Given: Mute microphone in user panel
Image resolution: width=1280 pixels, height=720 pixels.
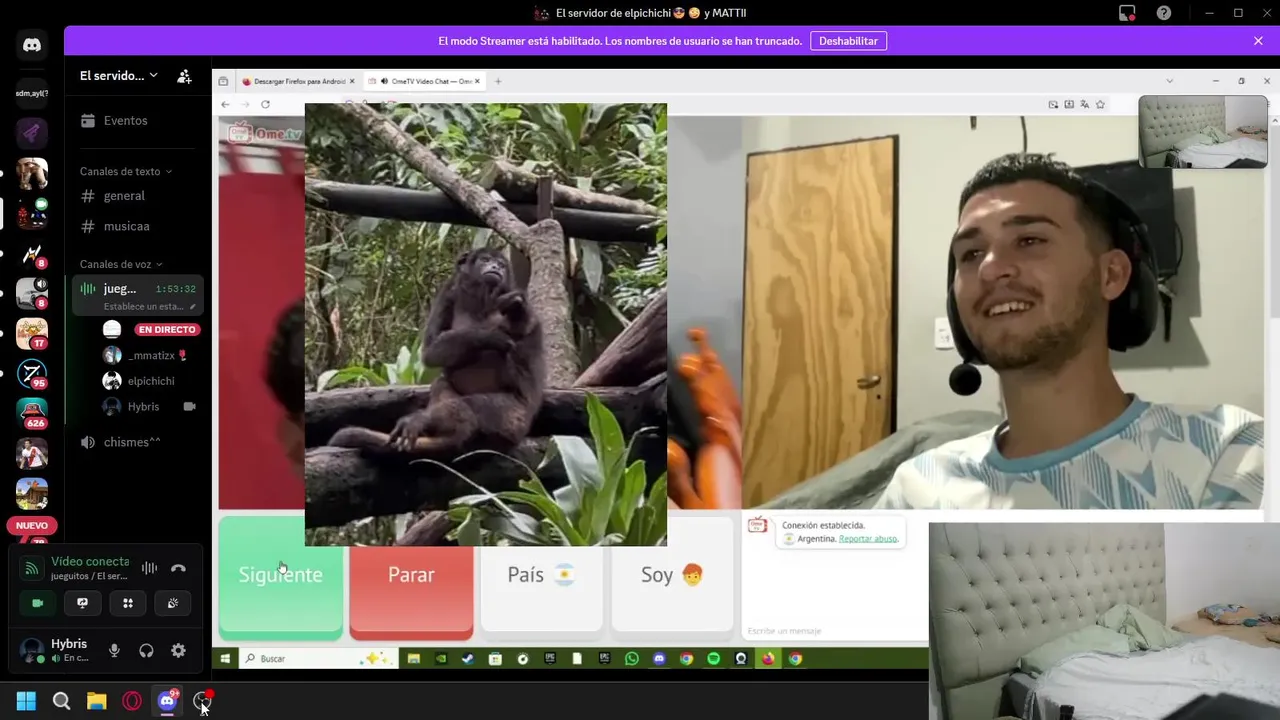Looking at the screenshot, I should coord(114,650).
